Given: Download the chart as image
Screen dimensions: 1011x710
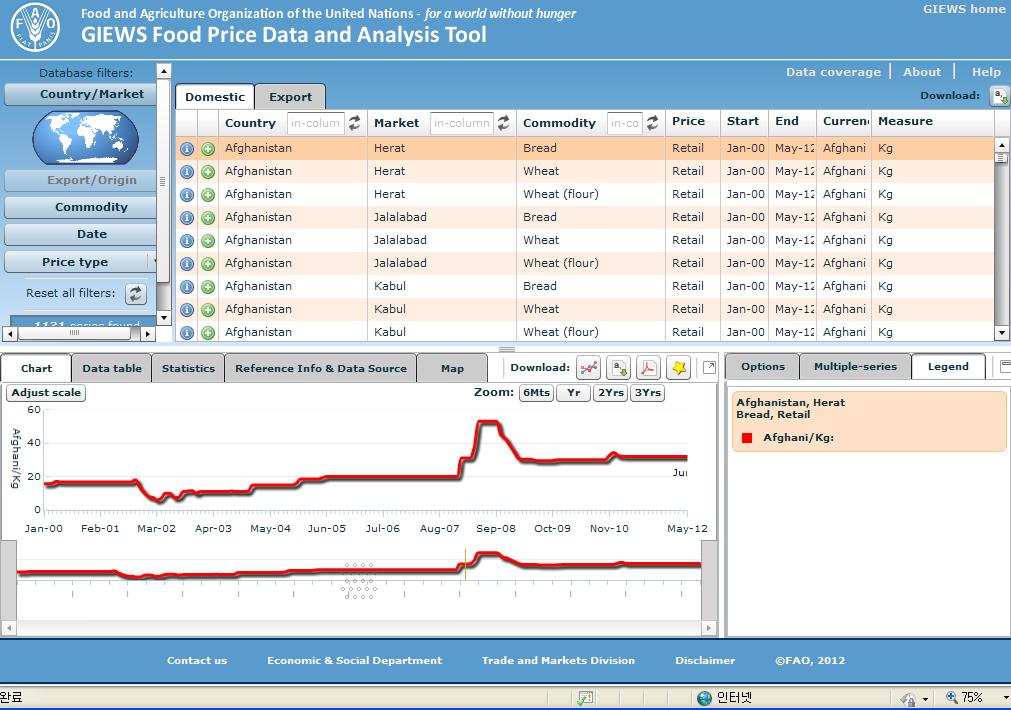Looking at the screenshot, I should pos(589,368).
